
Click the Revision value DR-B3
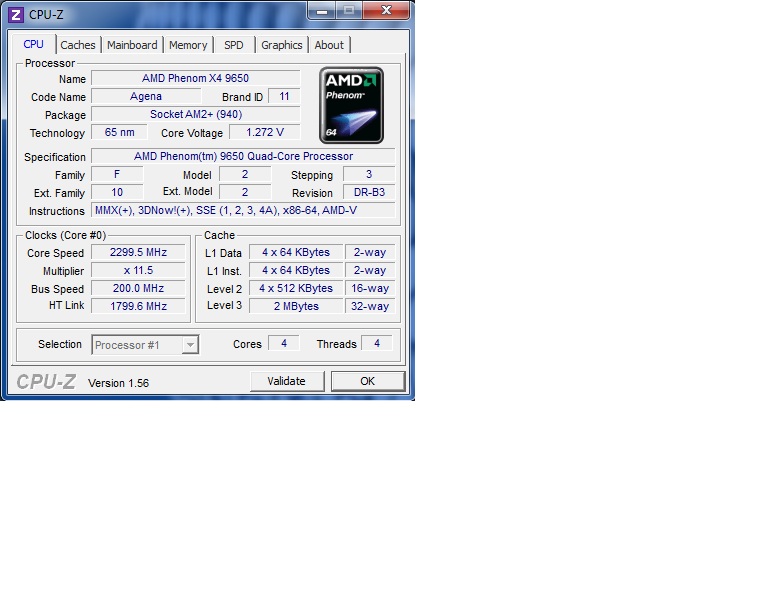click(369, 192)
